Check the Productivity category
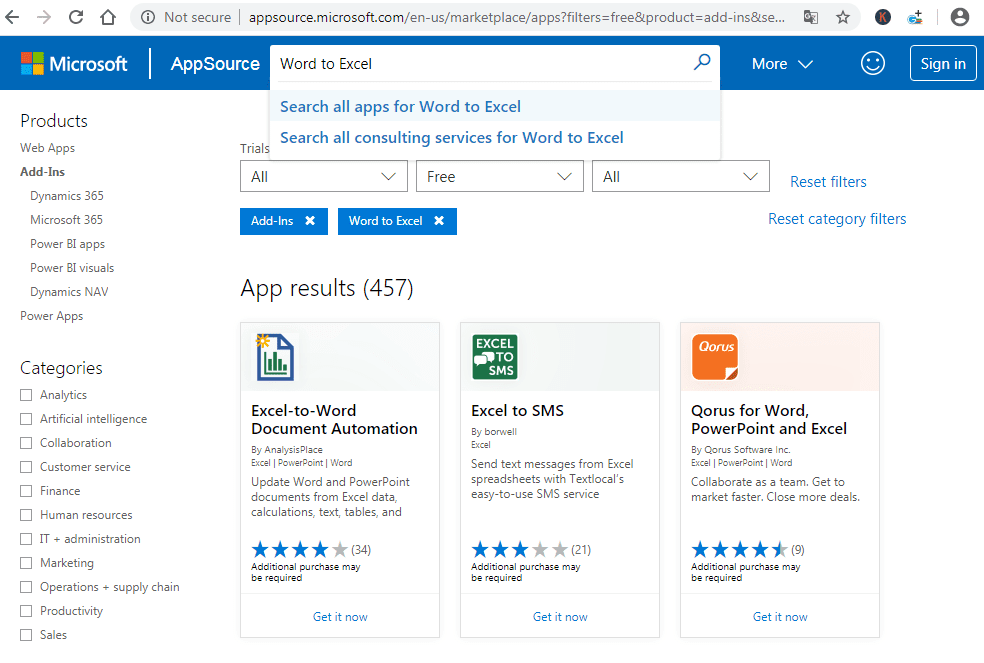Screen dimensions: 984x663 [x=26, y=611]
